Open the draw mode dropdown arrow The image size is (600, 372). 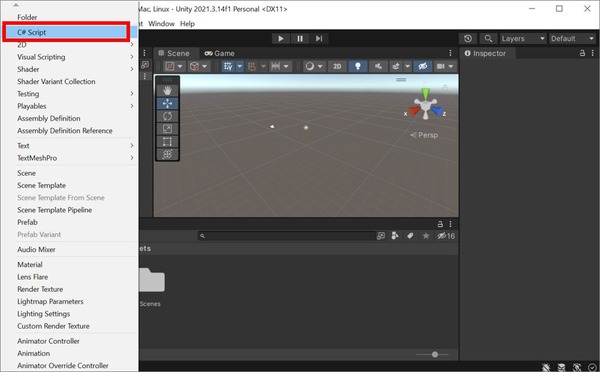(320, 66)
